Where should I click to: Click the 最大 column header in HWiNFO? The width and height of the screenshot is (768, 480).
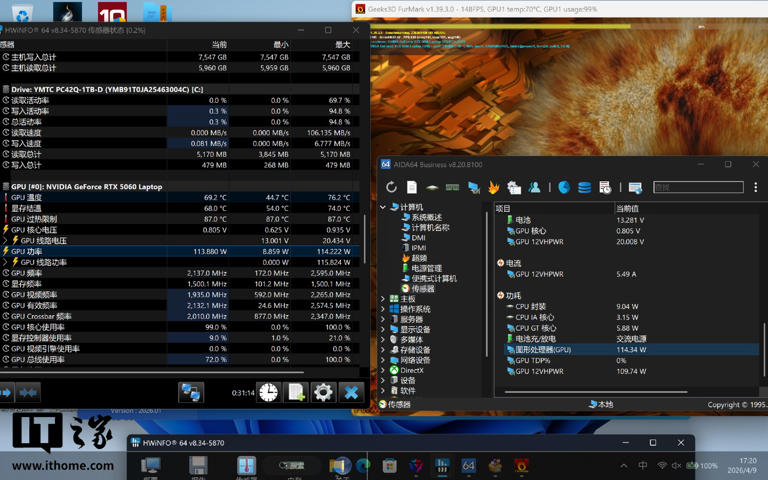point(343,45)
